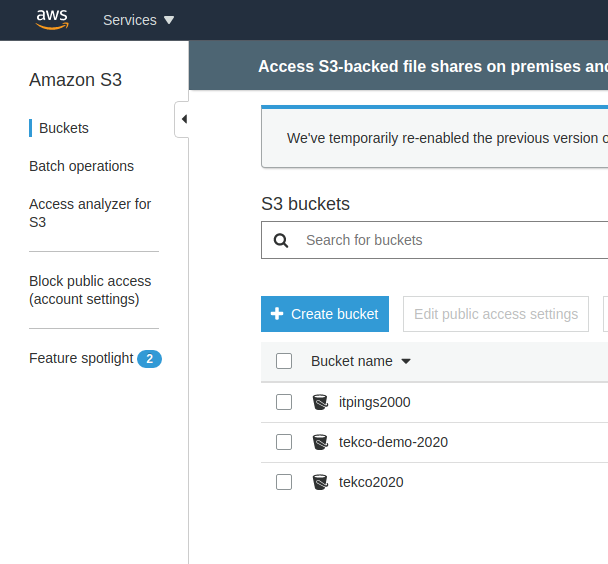Viewport: 608px width, 564px height.
Task: Select the itpings2000 bucket checkbox
Action: pos(284,402)
